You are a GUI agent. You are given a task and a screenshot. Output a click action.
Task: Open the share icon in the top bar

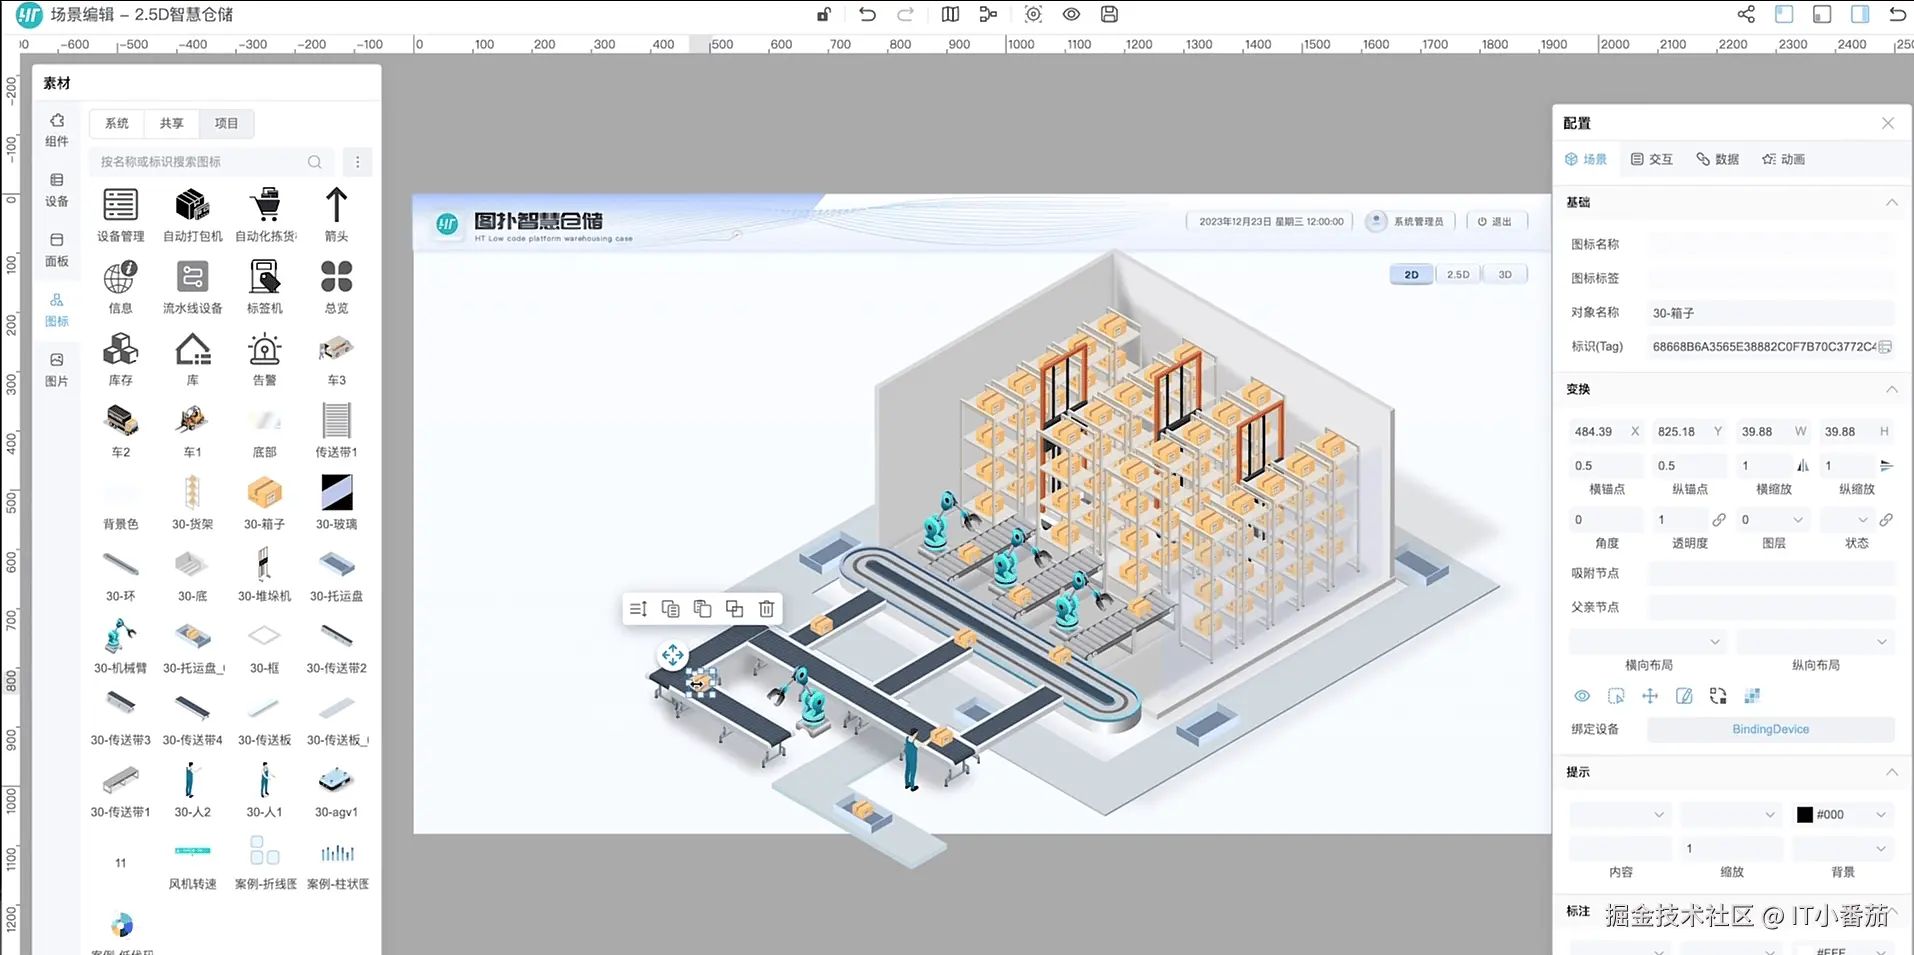[x=1746, y=14]
